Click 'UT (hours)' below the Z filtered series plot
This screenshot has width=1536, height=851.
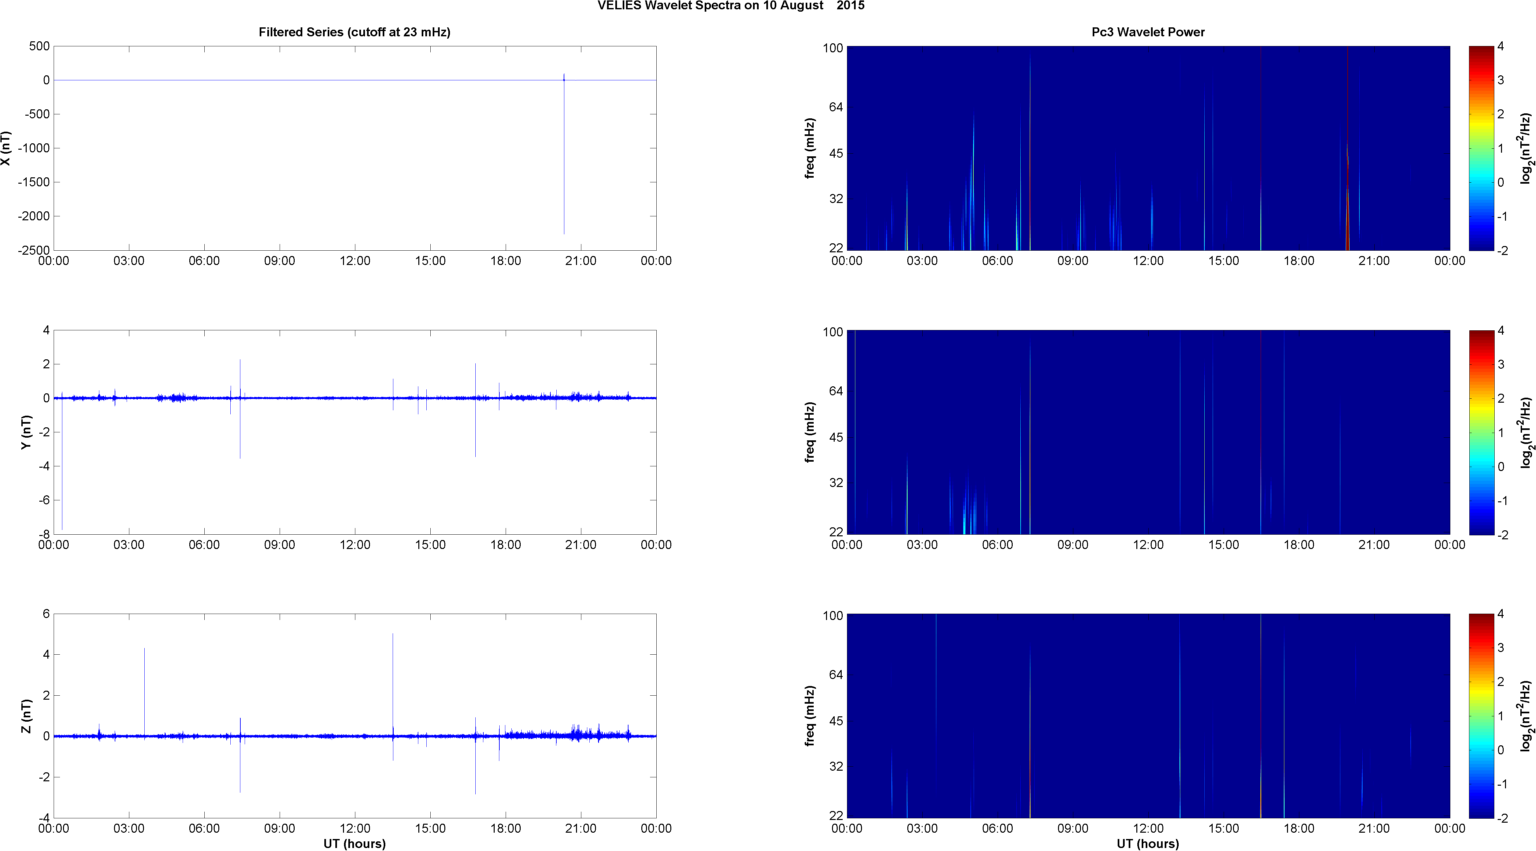pyautogui.click(x=355, y=843)
